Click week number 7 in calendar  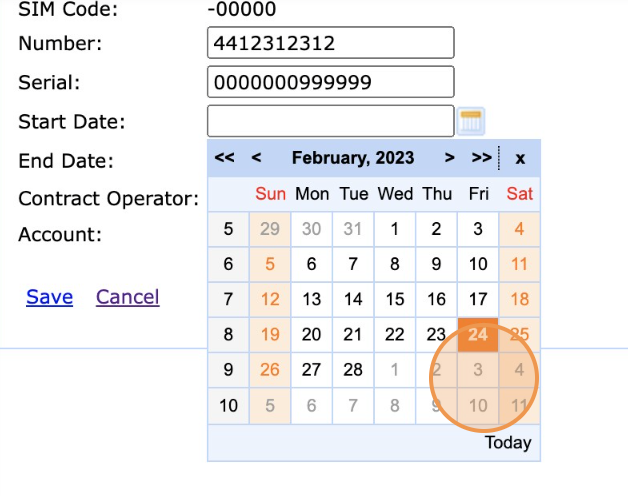point(228,299)
